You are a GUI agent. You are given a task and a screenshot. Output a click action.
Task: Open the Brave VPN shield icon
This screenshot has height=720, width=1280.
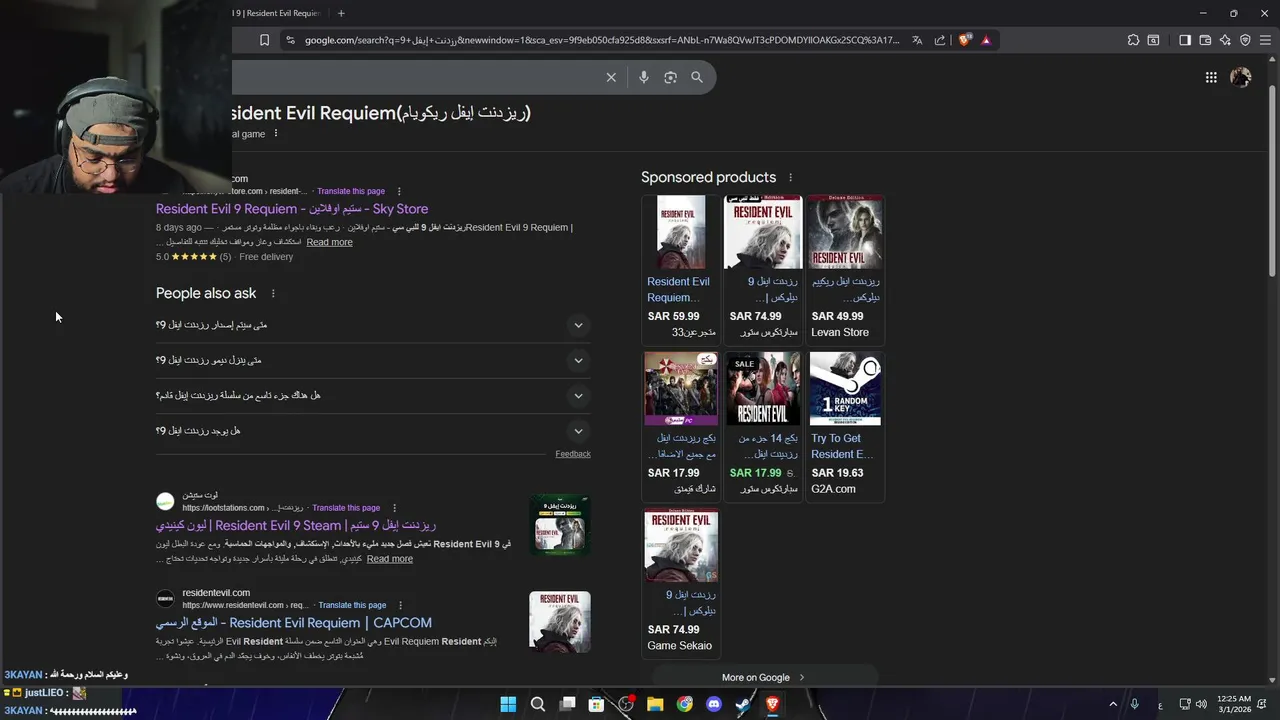pos(1245,40)
